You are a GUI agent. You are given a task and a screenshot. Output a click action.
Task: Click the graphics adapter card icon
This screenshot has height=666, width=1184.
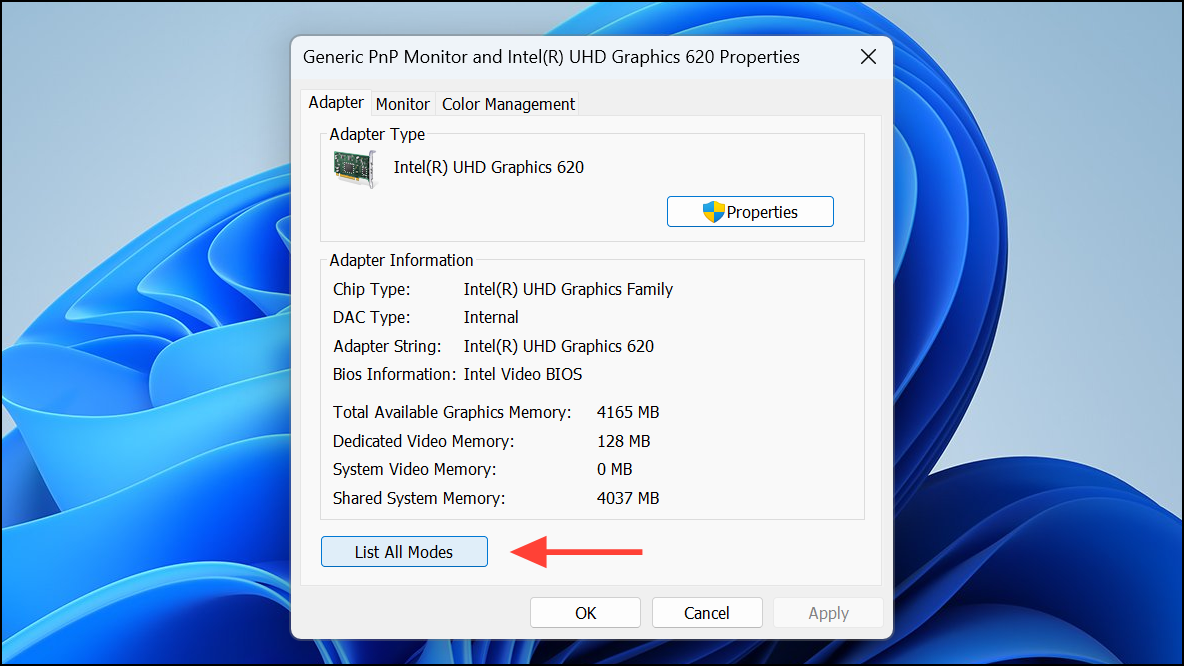(355, 167)
